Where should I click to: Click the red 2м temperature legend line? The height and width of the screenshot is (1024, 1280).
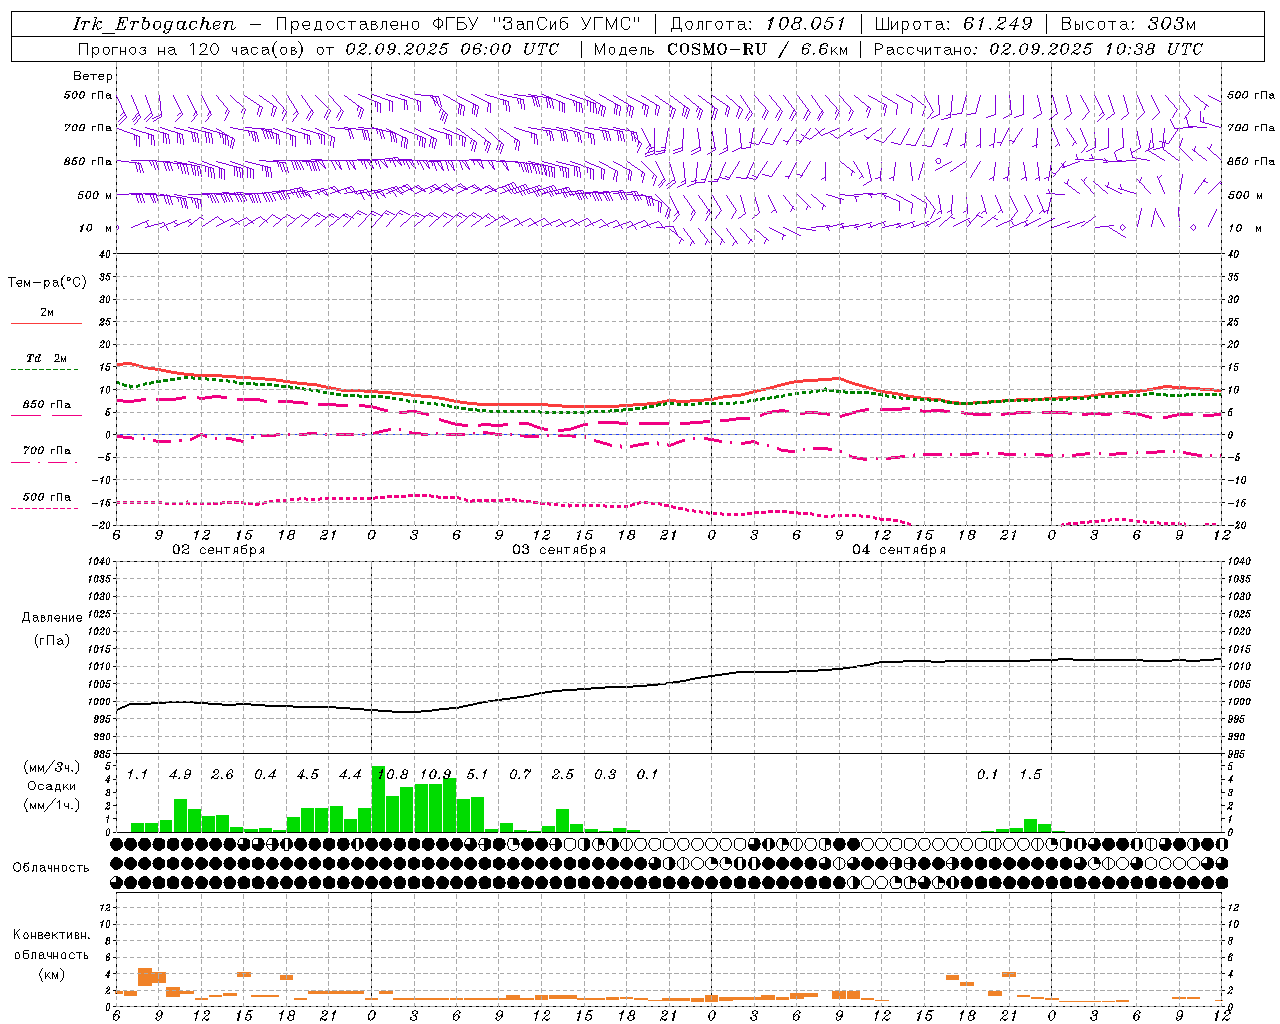[46, 323]
